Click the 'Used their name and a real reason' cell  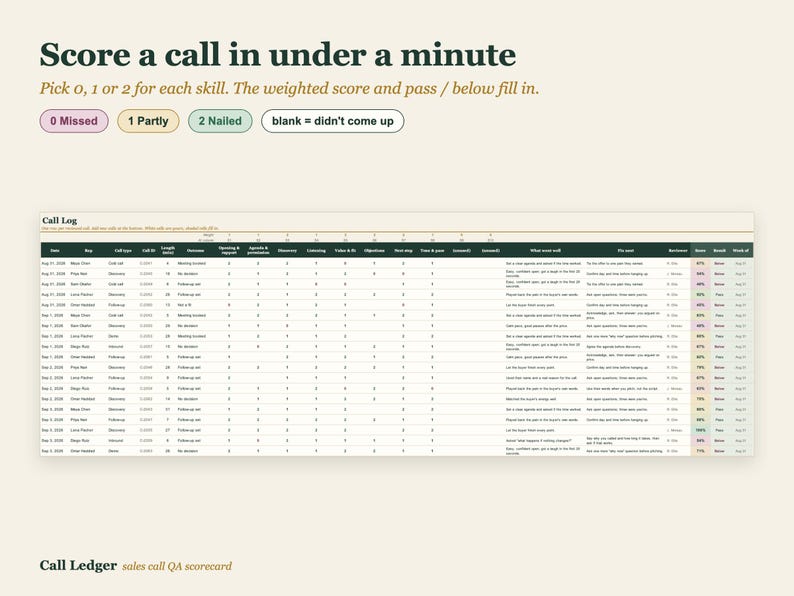pyautogui.click(x=541, y=378)
